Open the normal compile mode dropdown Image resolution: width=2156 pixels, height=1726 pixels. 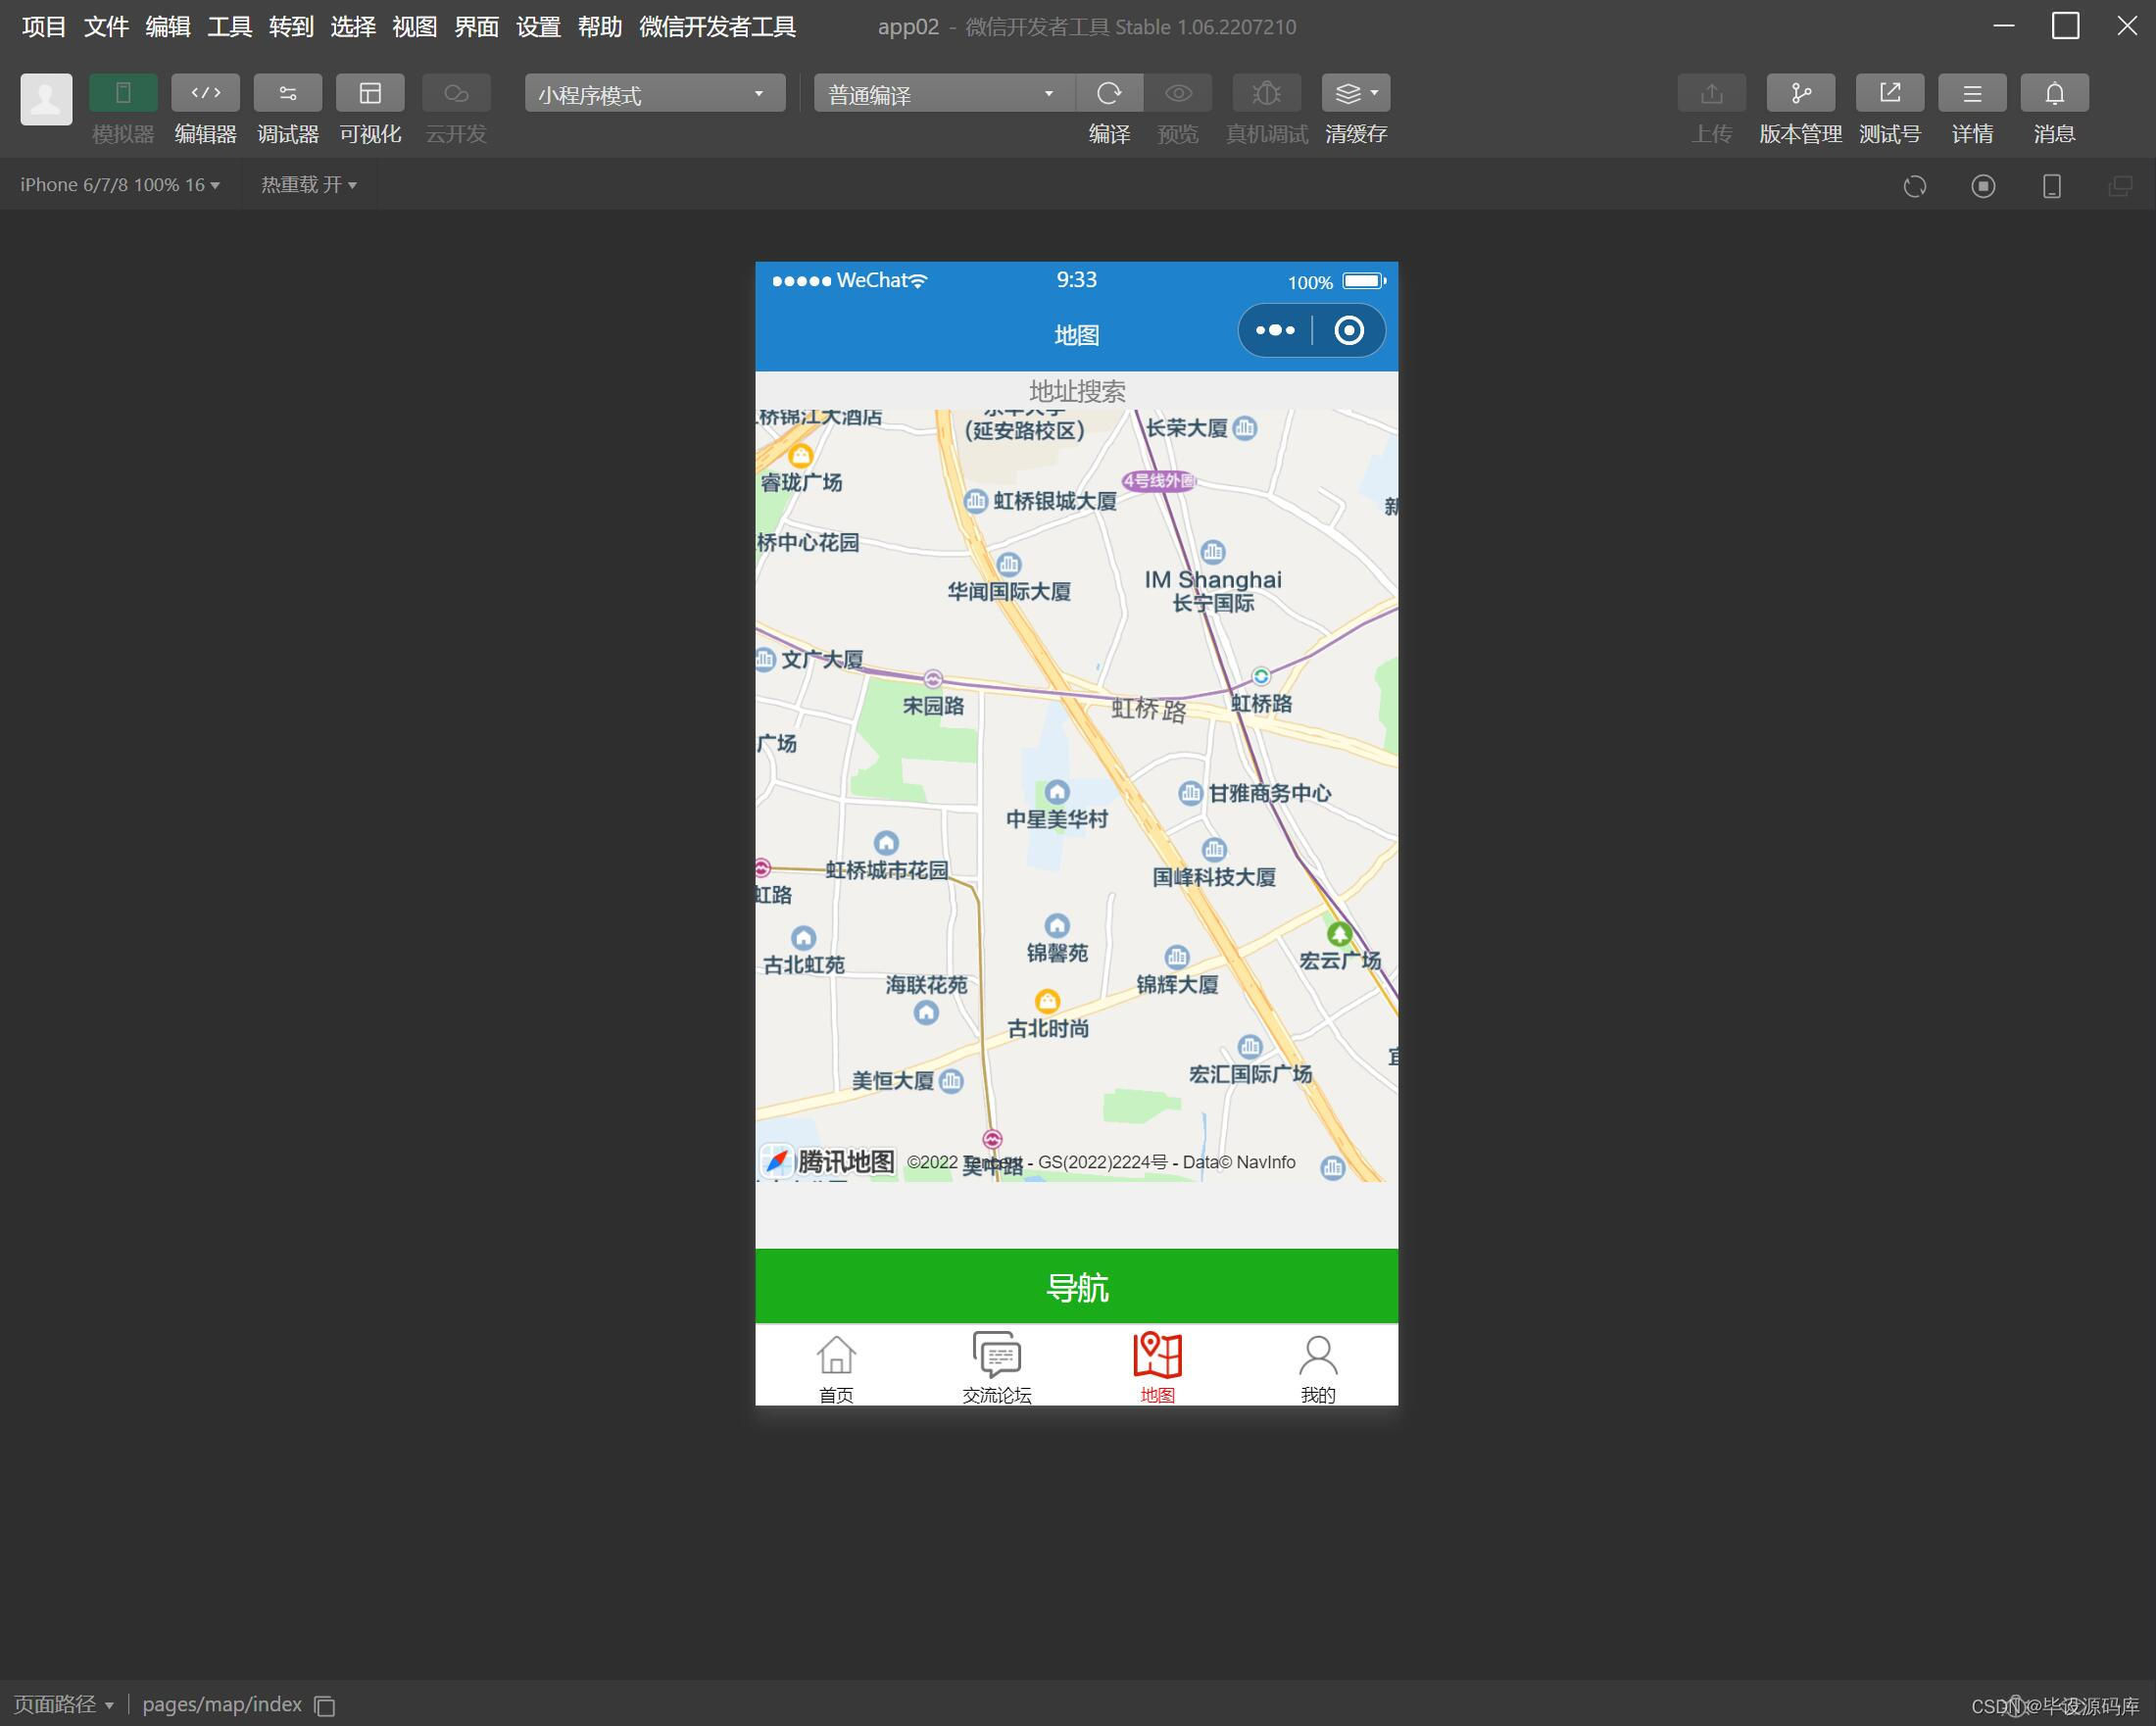tap(943, 93)
